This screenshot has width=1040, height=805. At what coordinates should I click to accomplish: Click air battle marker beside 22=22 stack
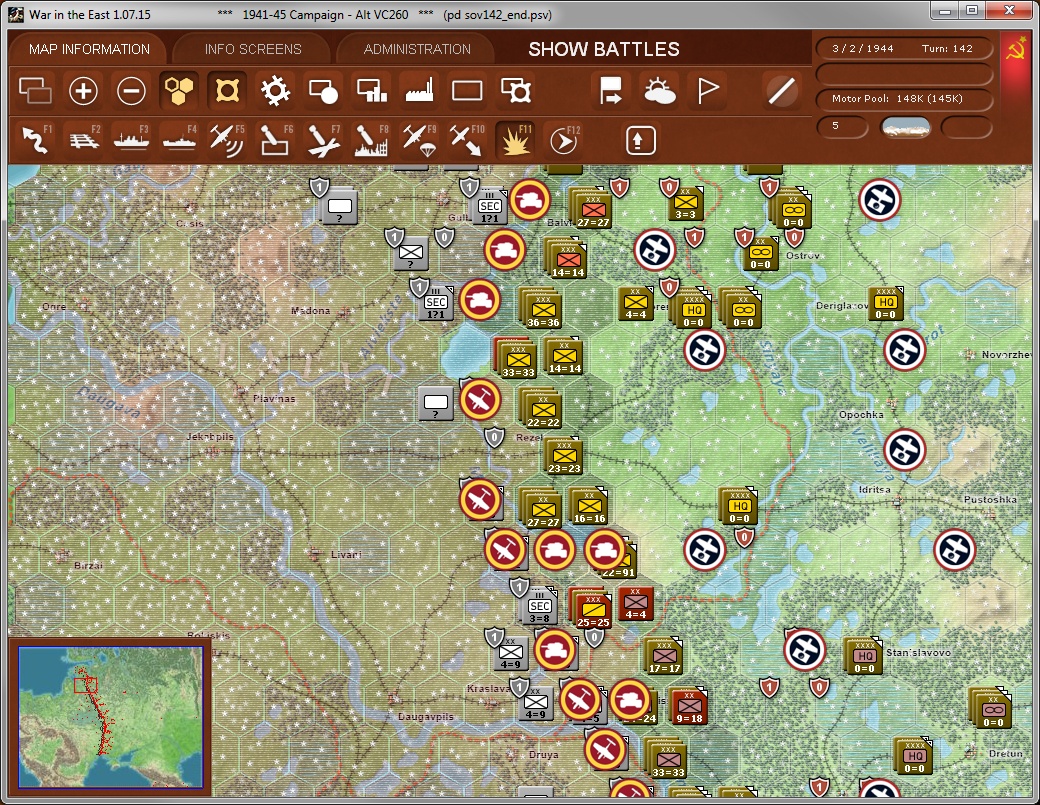(x=480, y=400)
